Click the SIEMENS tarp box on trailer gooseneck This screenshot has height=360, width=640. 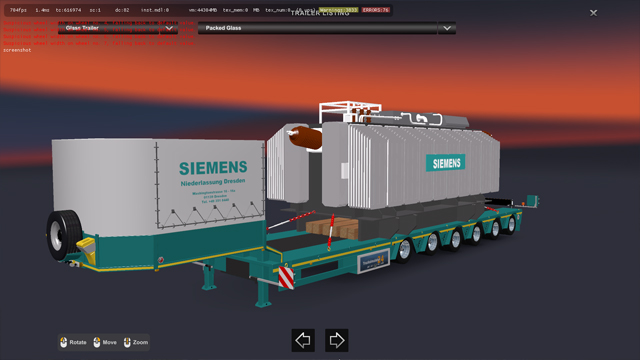click(x=158, y=188)
